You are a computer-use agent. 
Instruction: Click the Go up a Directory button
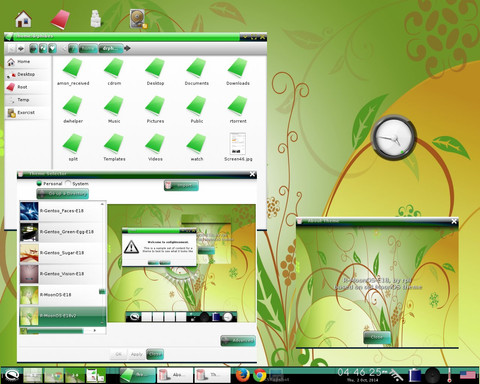(x=62, y=194)
